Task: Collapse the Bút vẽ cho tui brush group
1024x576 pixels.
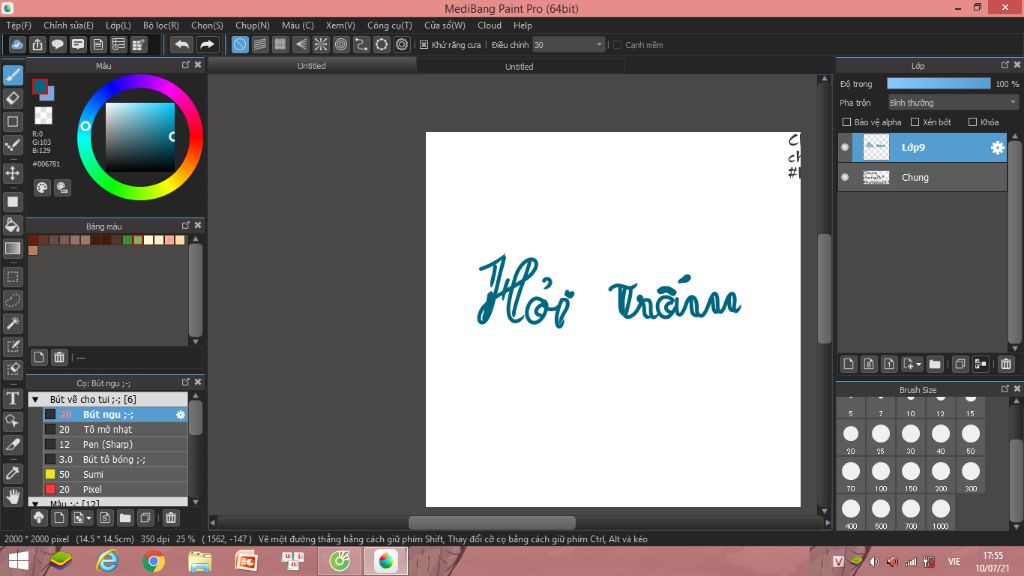Action: click(35, 399)
